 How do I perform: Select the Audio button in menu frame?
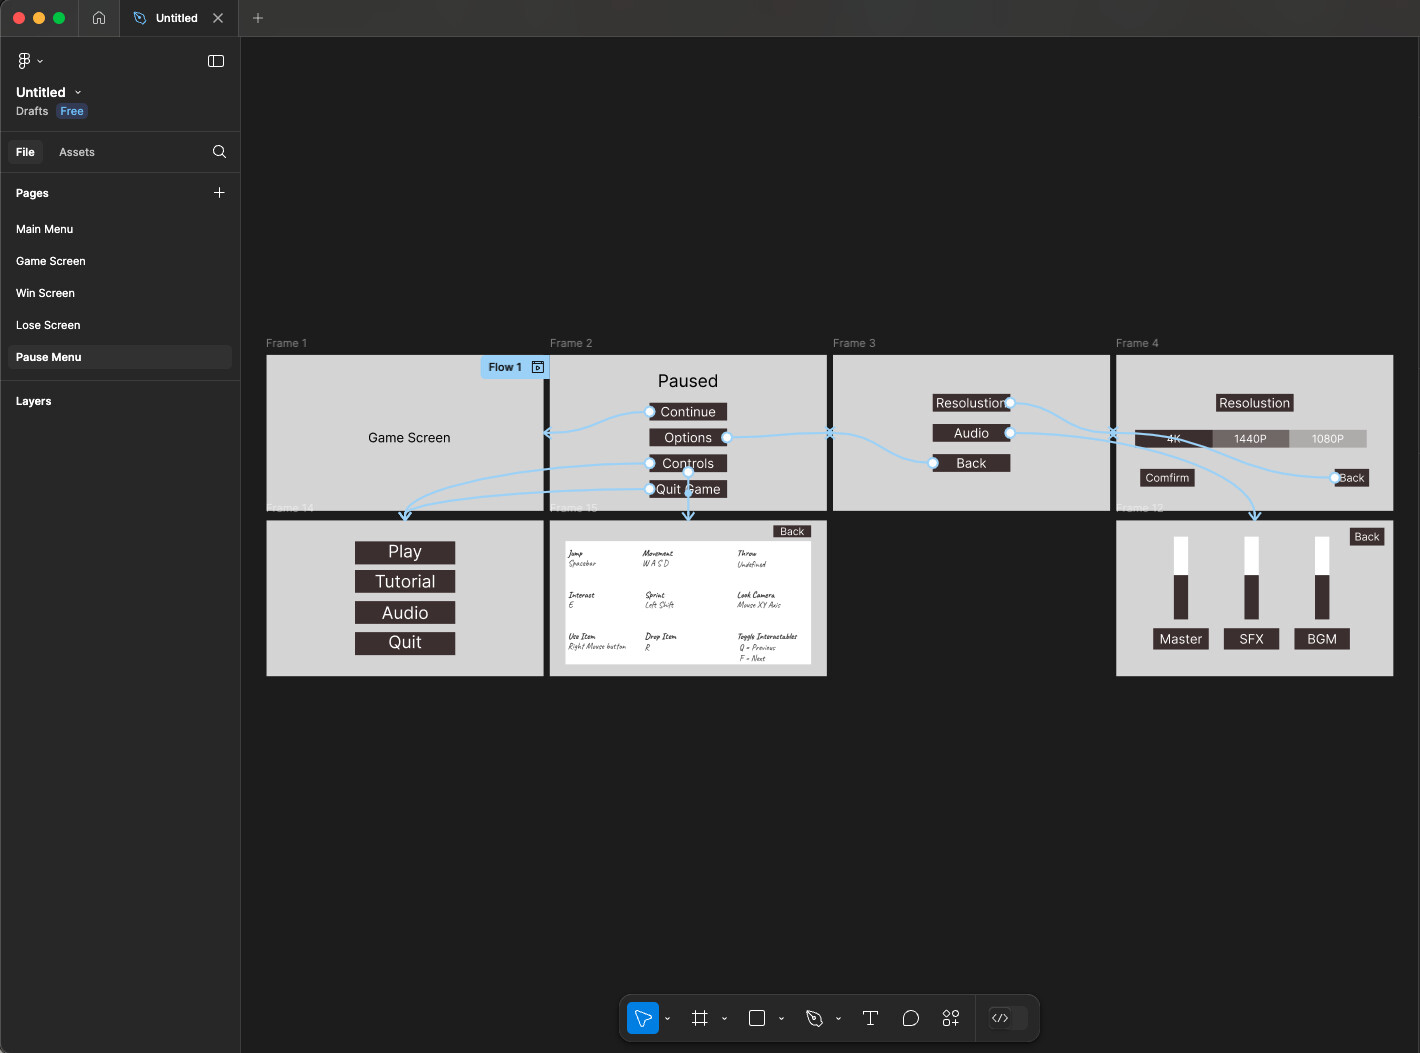pyautogui.click(x=405, y=613)
